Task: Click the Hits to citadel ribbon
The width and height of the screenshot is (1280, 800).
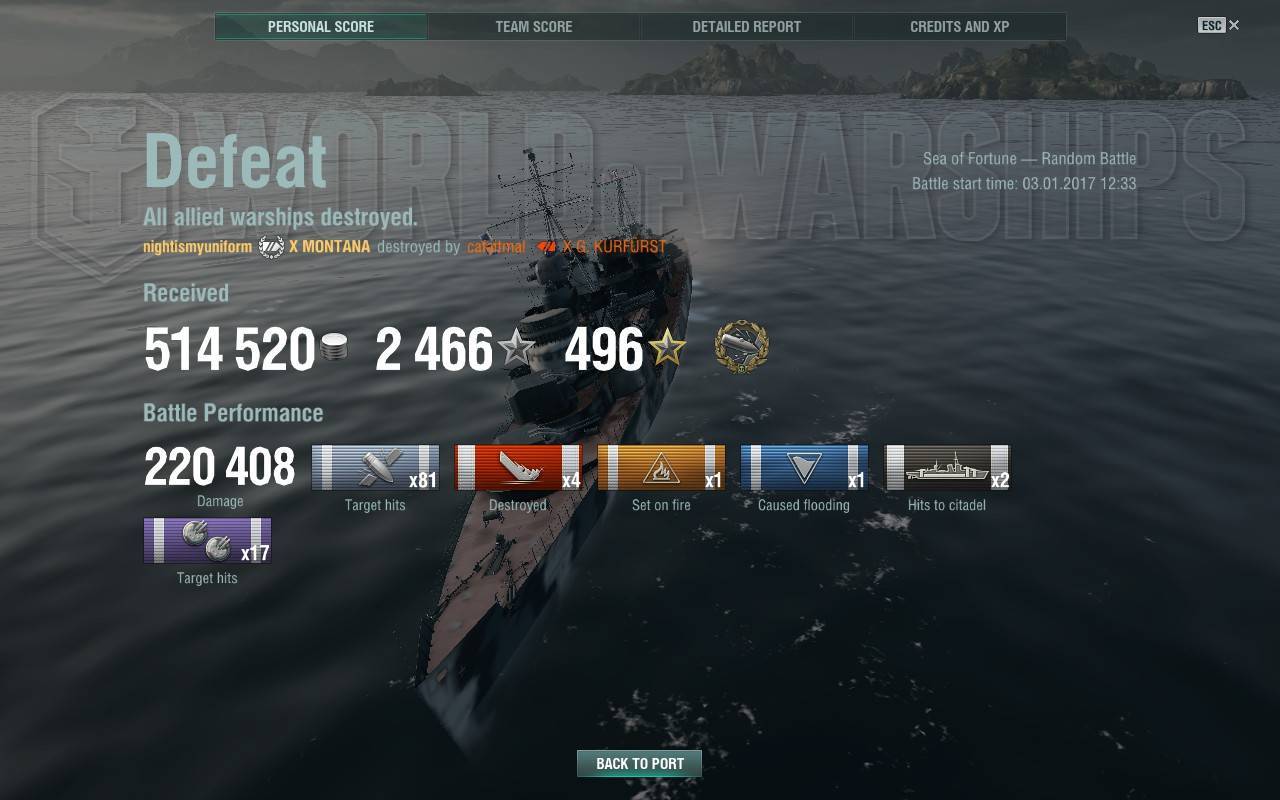Action: pos(947,467)
